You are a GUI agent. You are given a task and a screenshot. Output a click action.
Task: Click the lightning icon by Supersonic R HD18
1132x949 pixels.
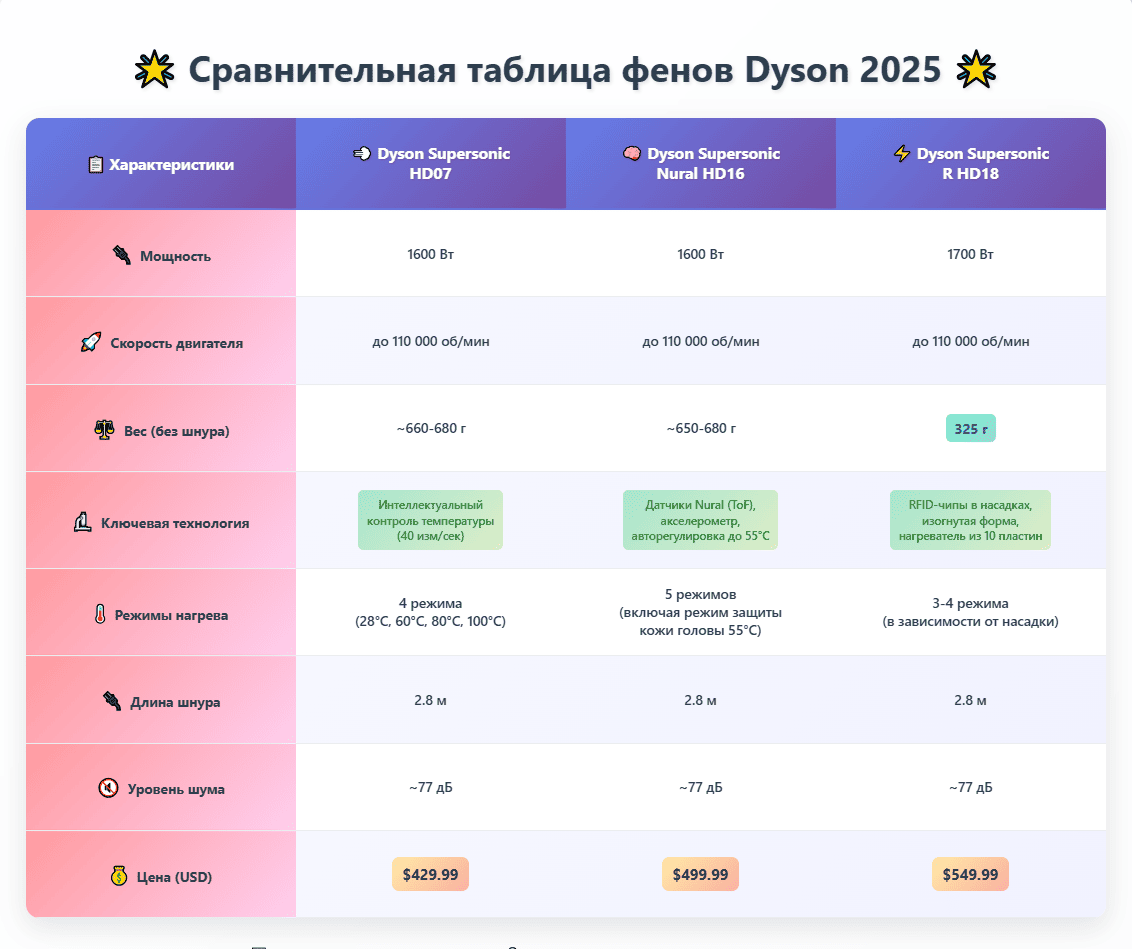902,154
